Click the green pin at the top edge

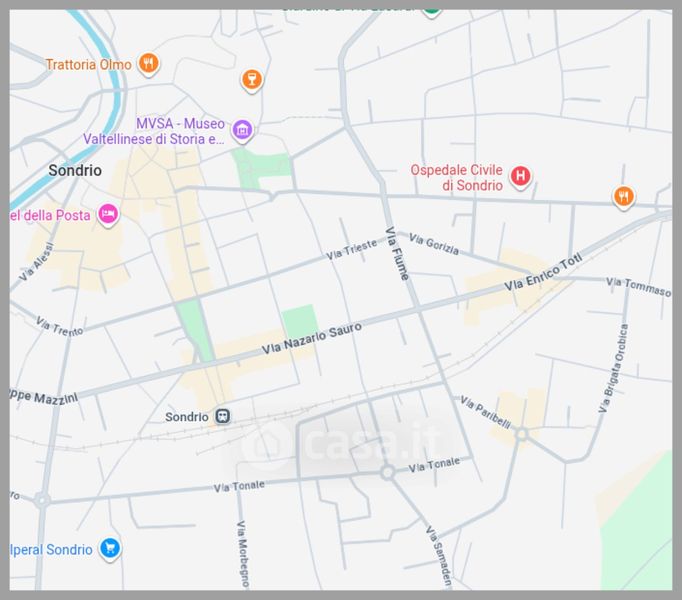tap(431, 8)
